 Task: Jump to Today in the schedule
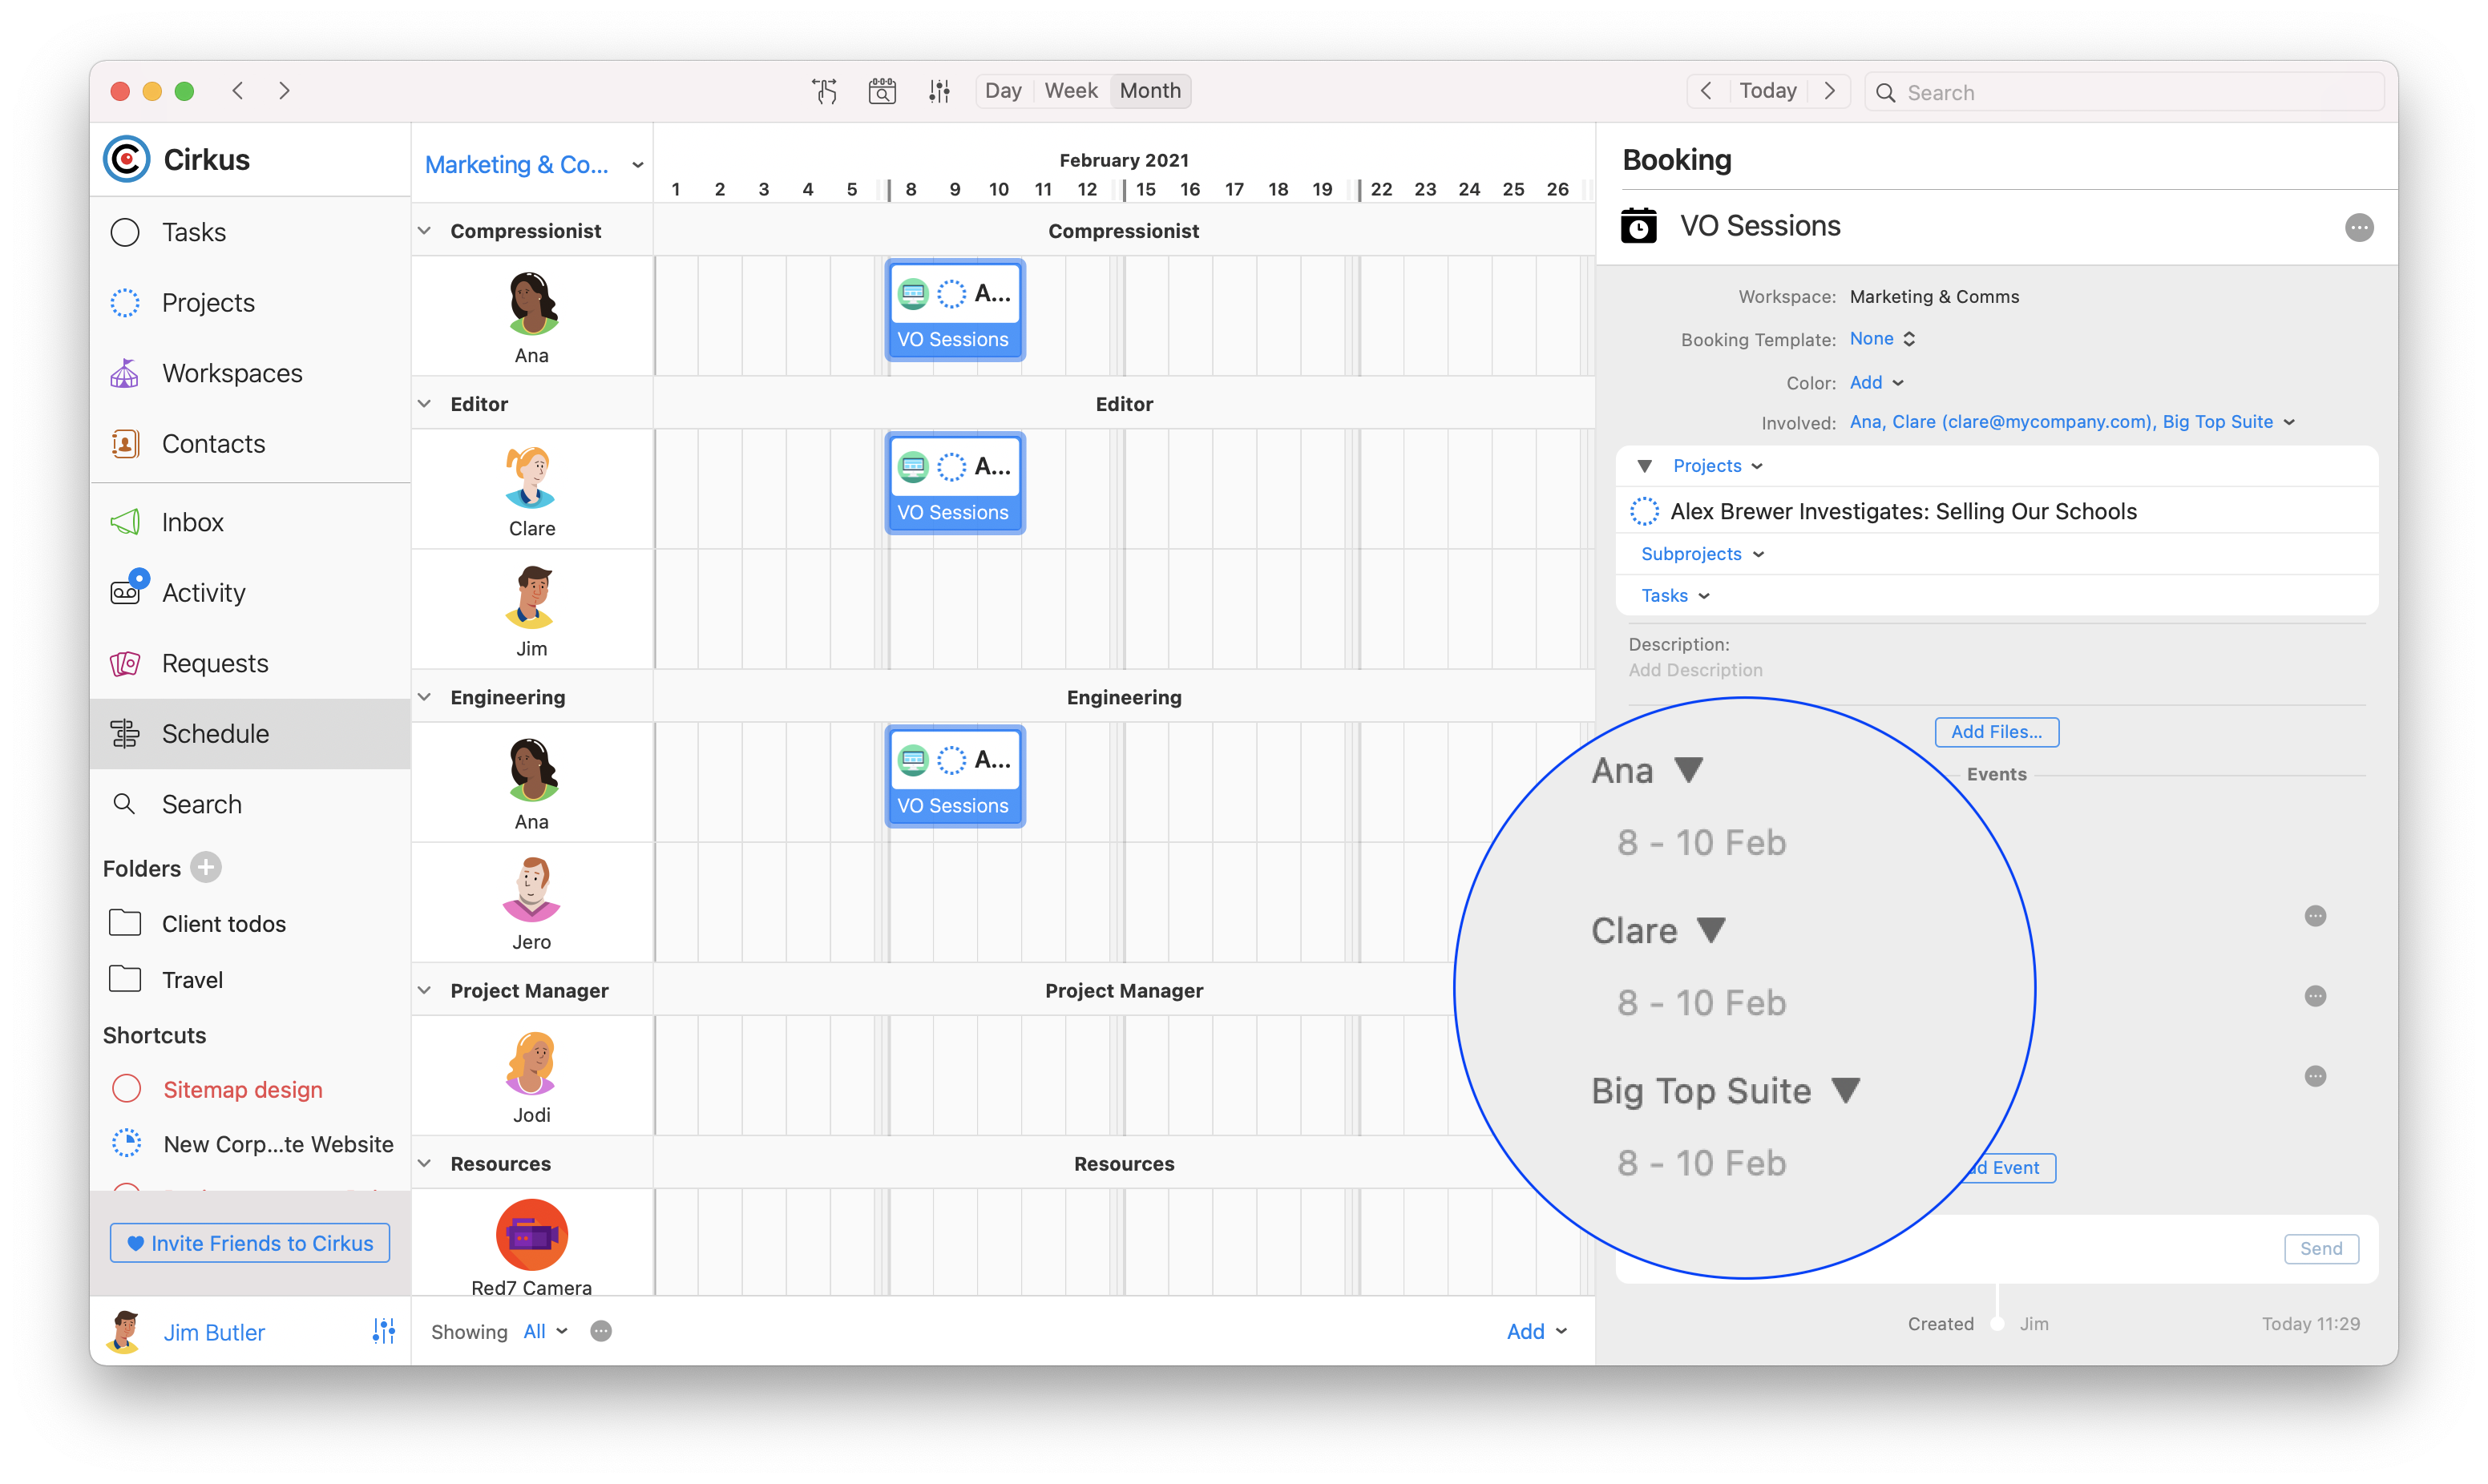tap(1768, 91)
